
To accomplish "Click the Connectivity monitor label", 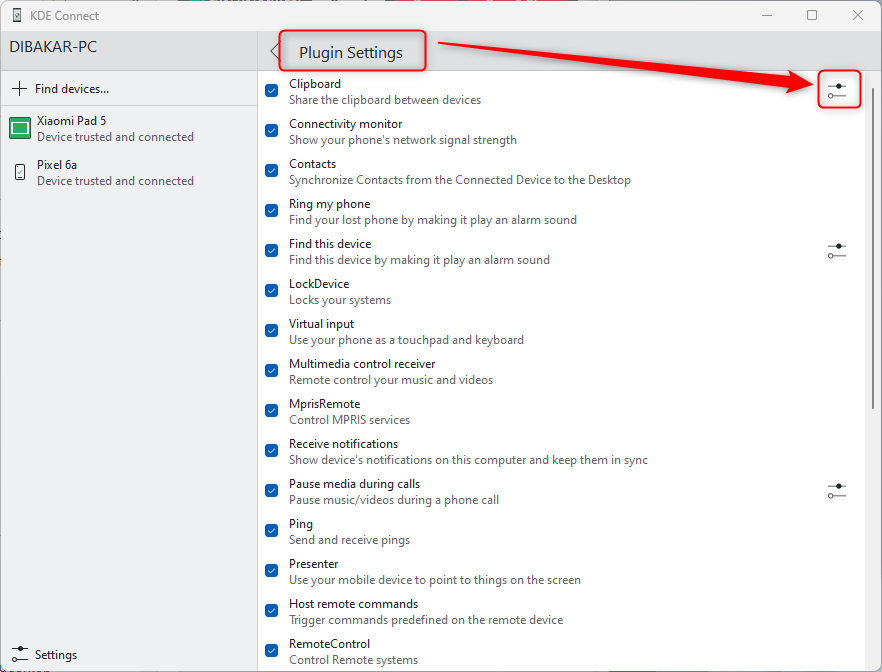I will point(345,124).
